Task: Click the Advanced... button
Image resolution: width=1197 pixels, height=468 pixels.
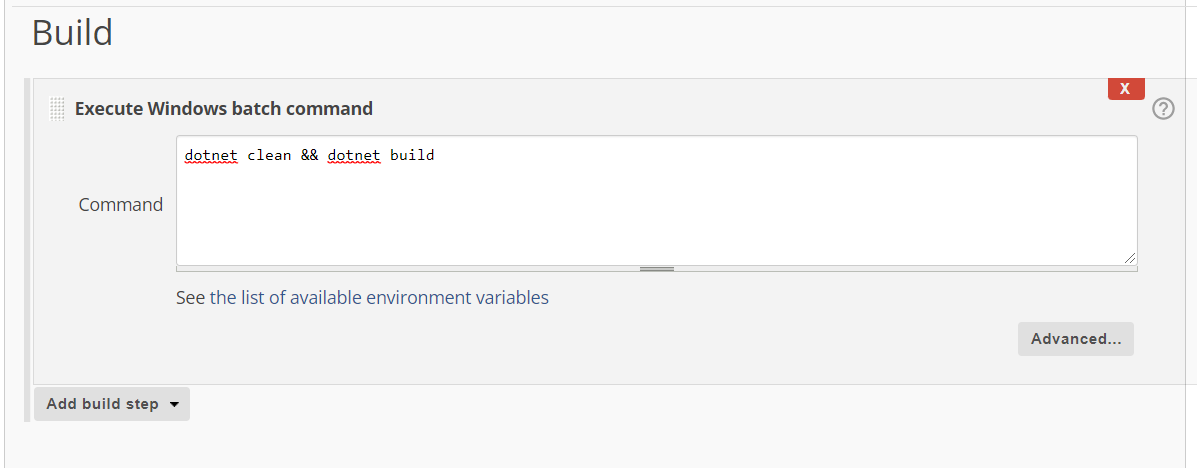Action: tap(1075, 339)
